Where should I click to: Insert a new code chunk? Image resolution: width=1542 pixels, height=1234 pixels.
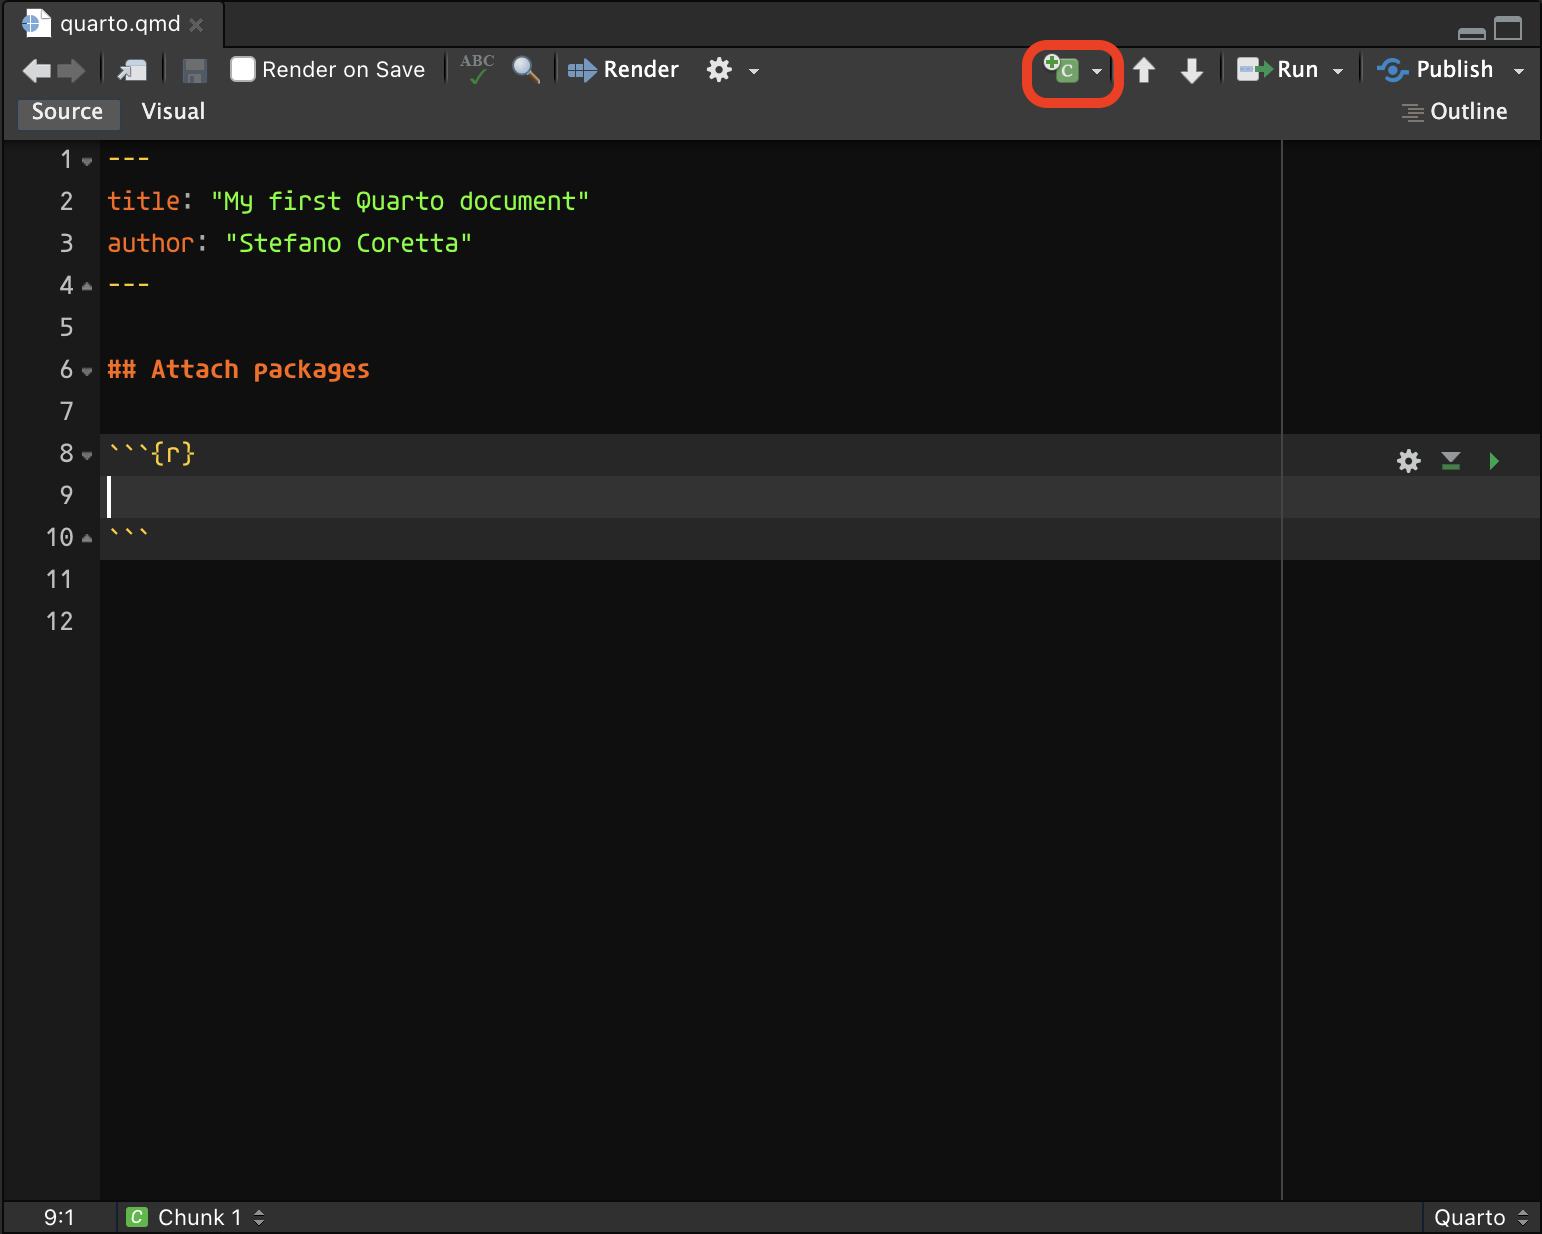click(x=1062, y=69)
